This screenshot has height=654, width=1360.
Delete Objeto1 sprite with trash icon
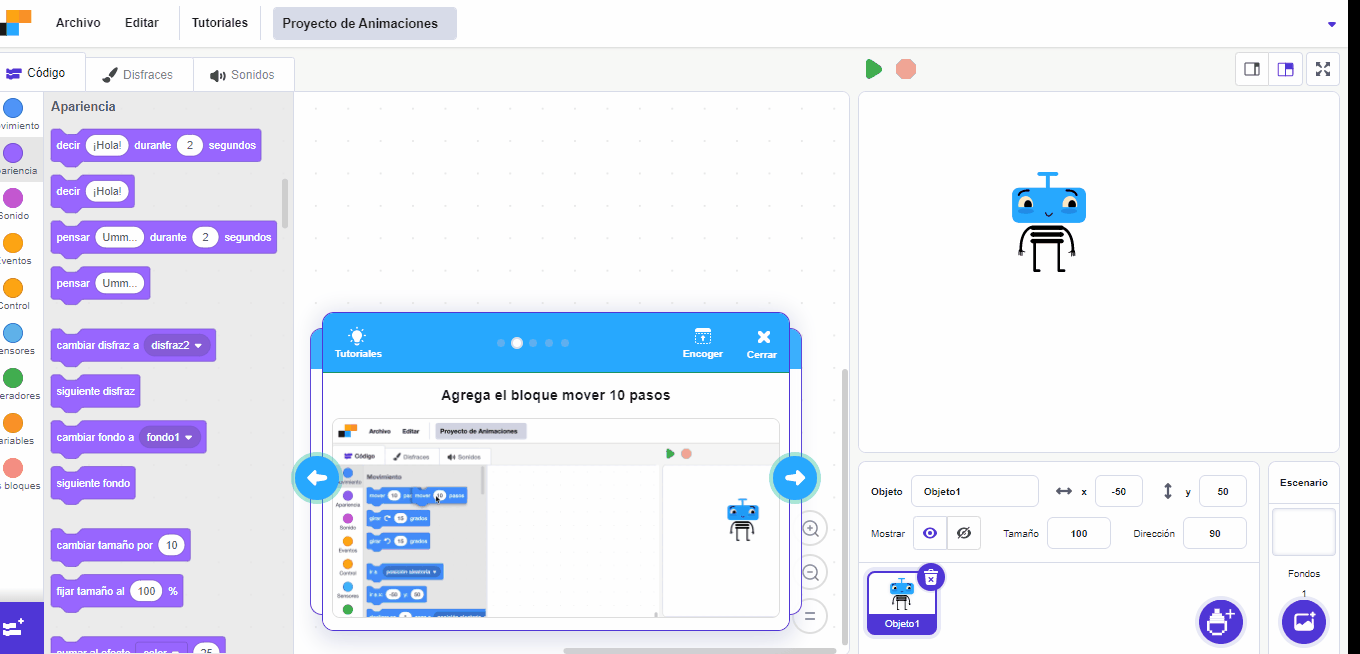click(931, 577)
